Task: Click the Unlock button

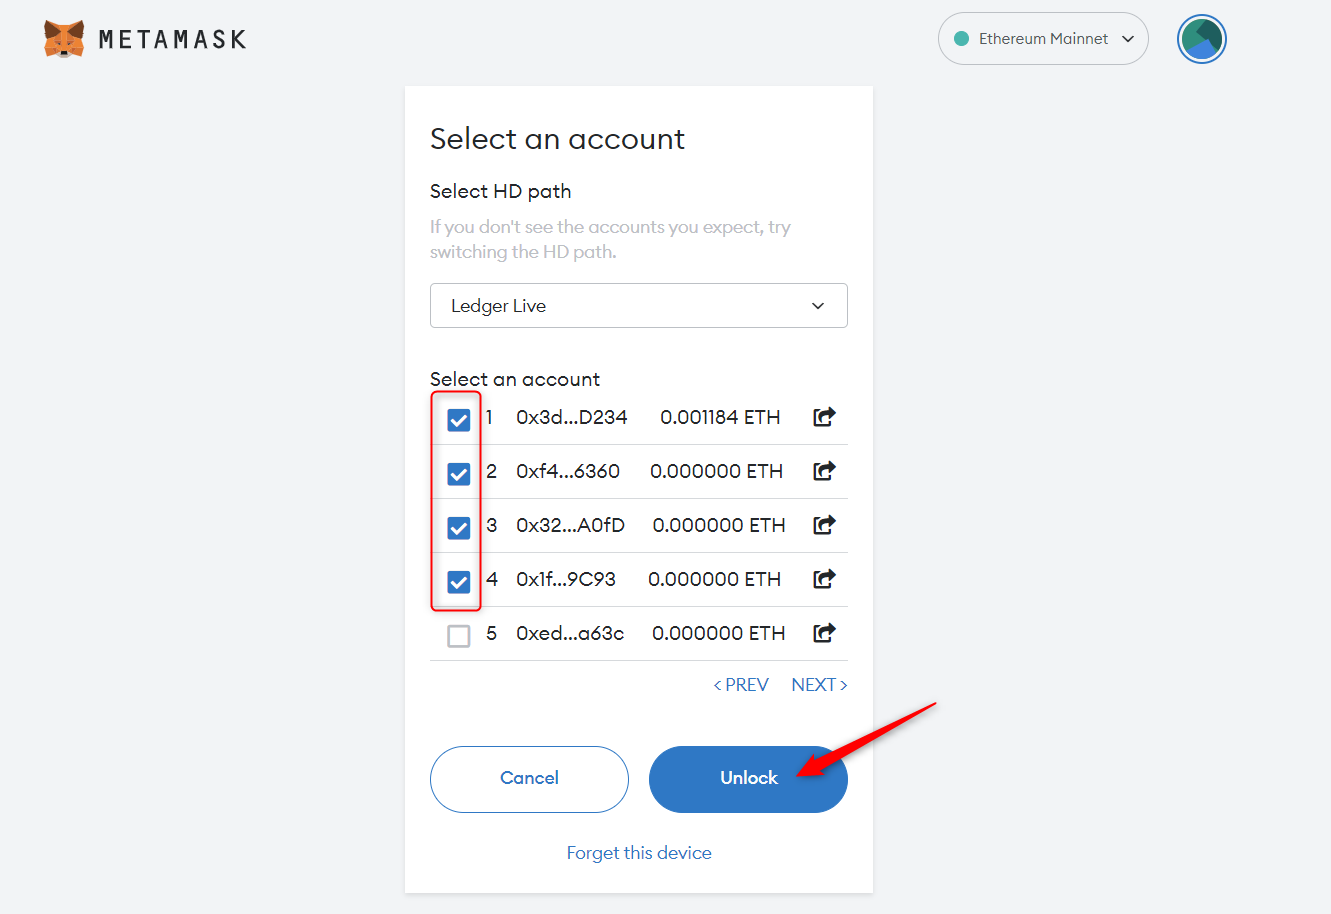Action: (x=748, y=779)
